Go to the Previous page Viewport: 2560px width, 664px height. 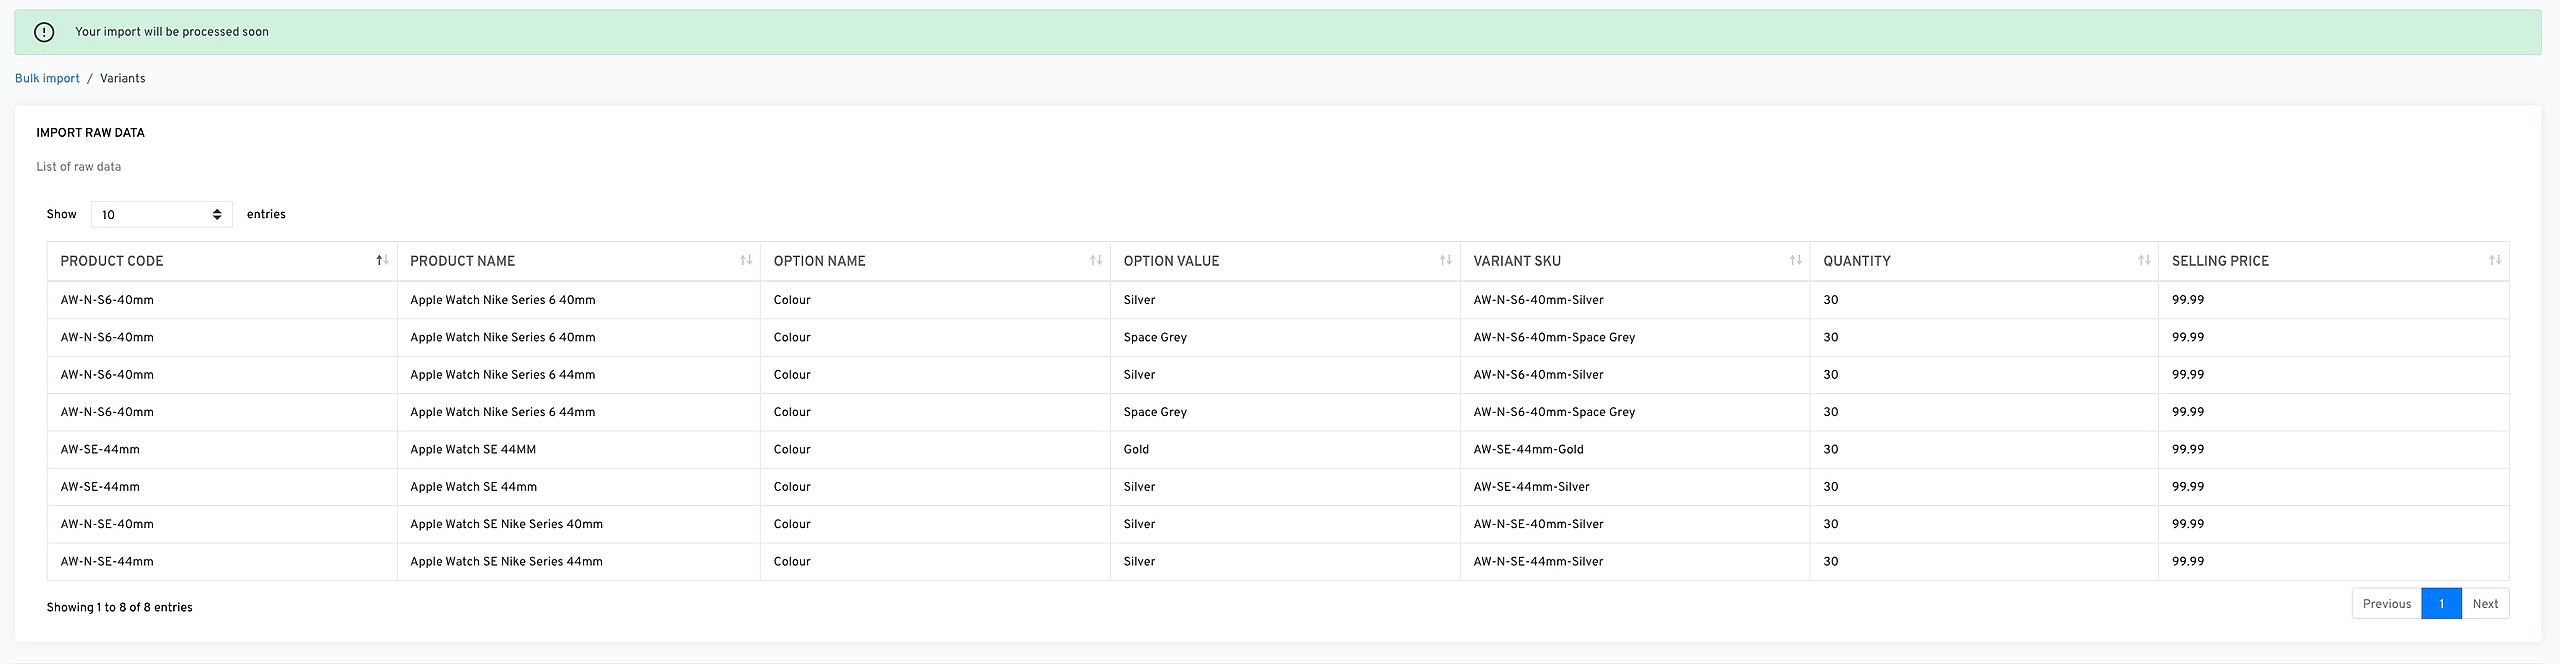pyautogui.click(x=2386, y=604)
